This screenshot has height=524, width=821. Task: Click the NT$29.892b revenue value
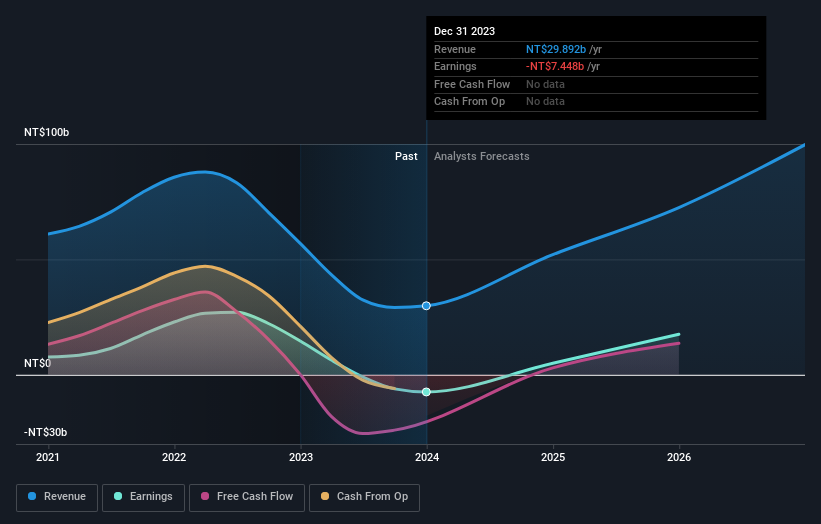pyautogui.click(x=556, y=49)
